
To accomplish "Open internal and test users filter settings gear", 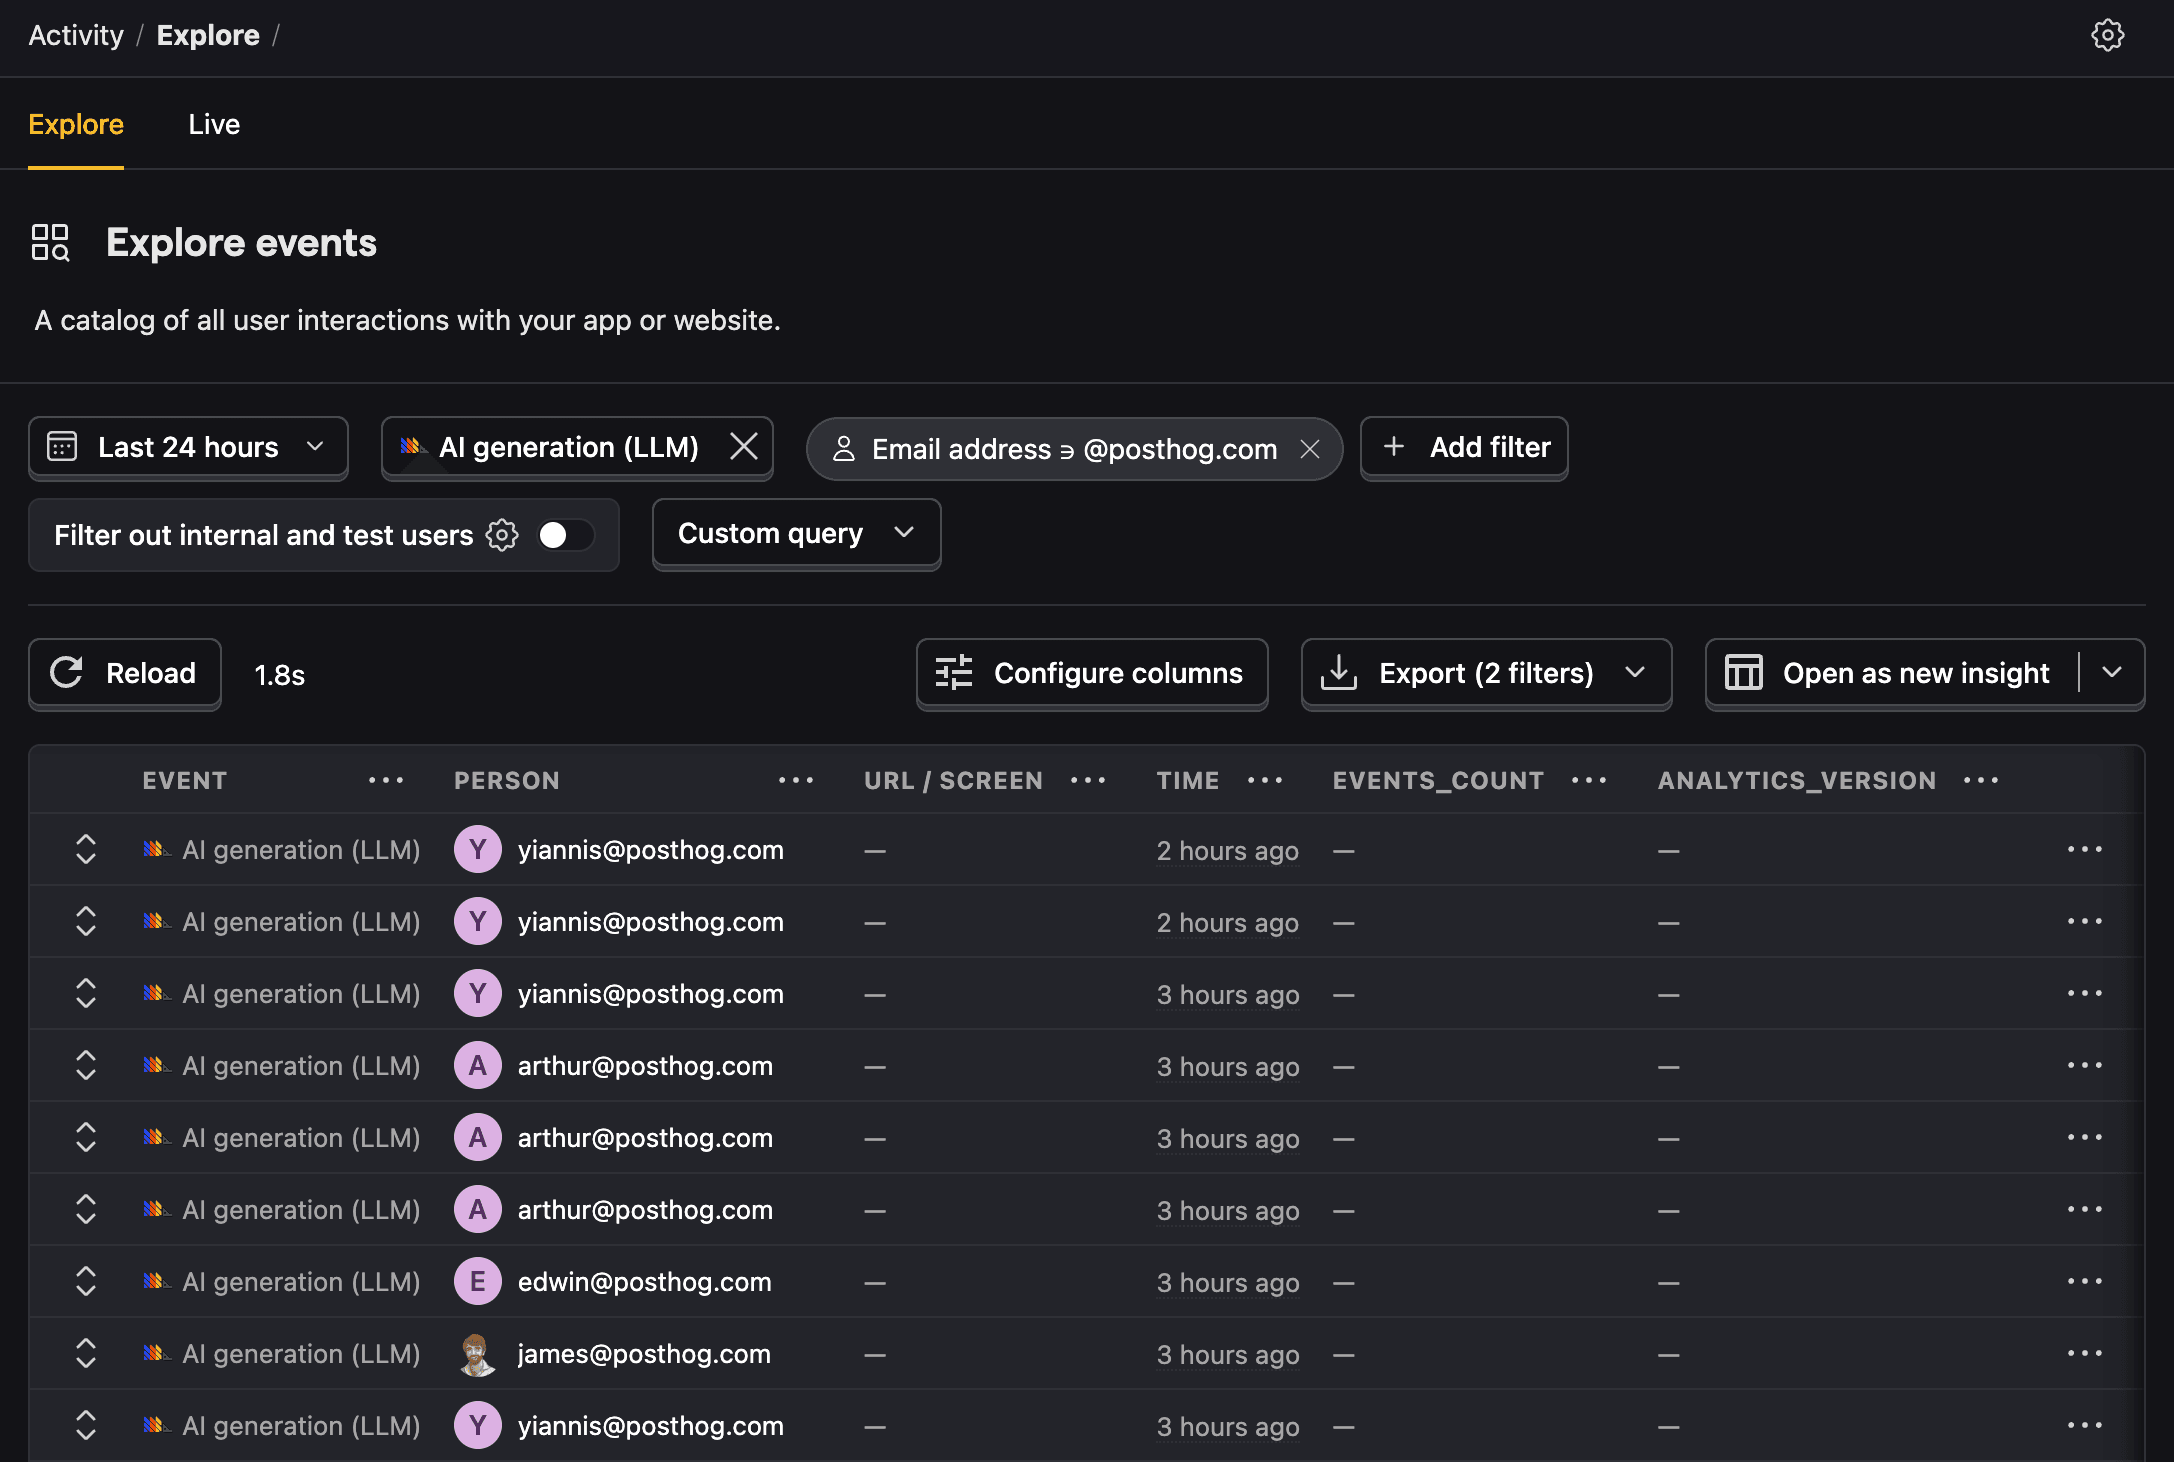I will (502, 535).
